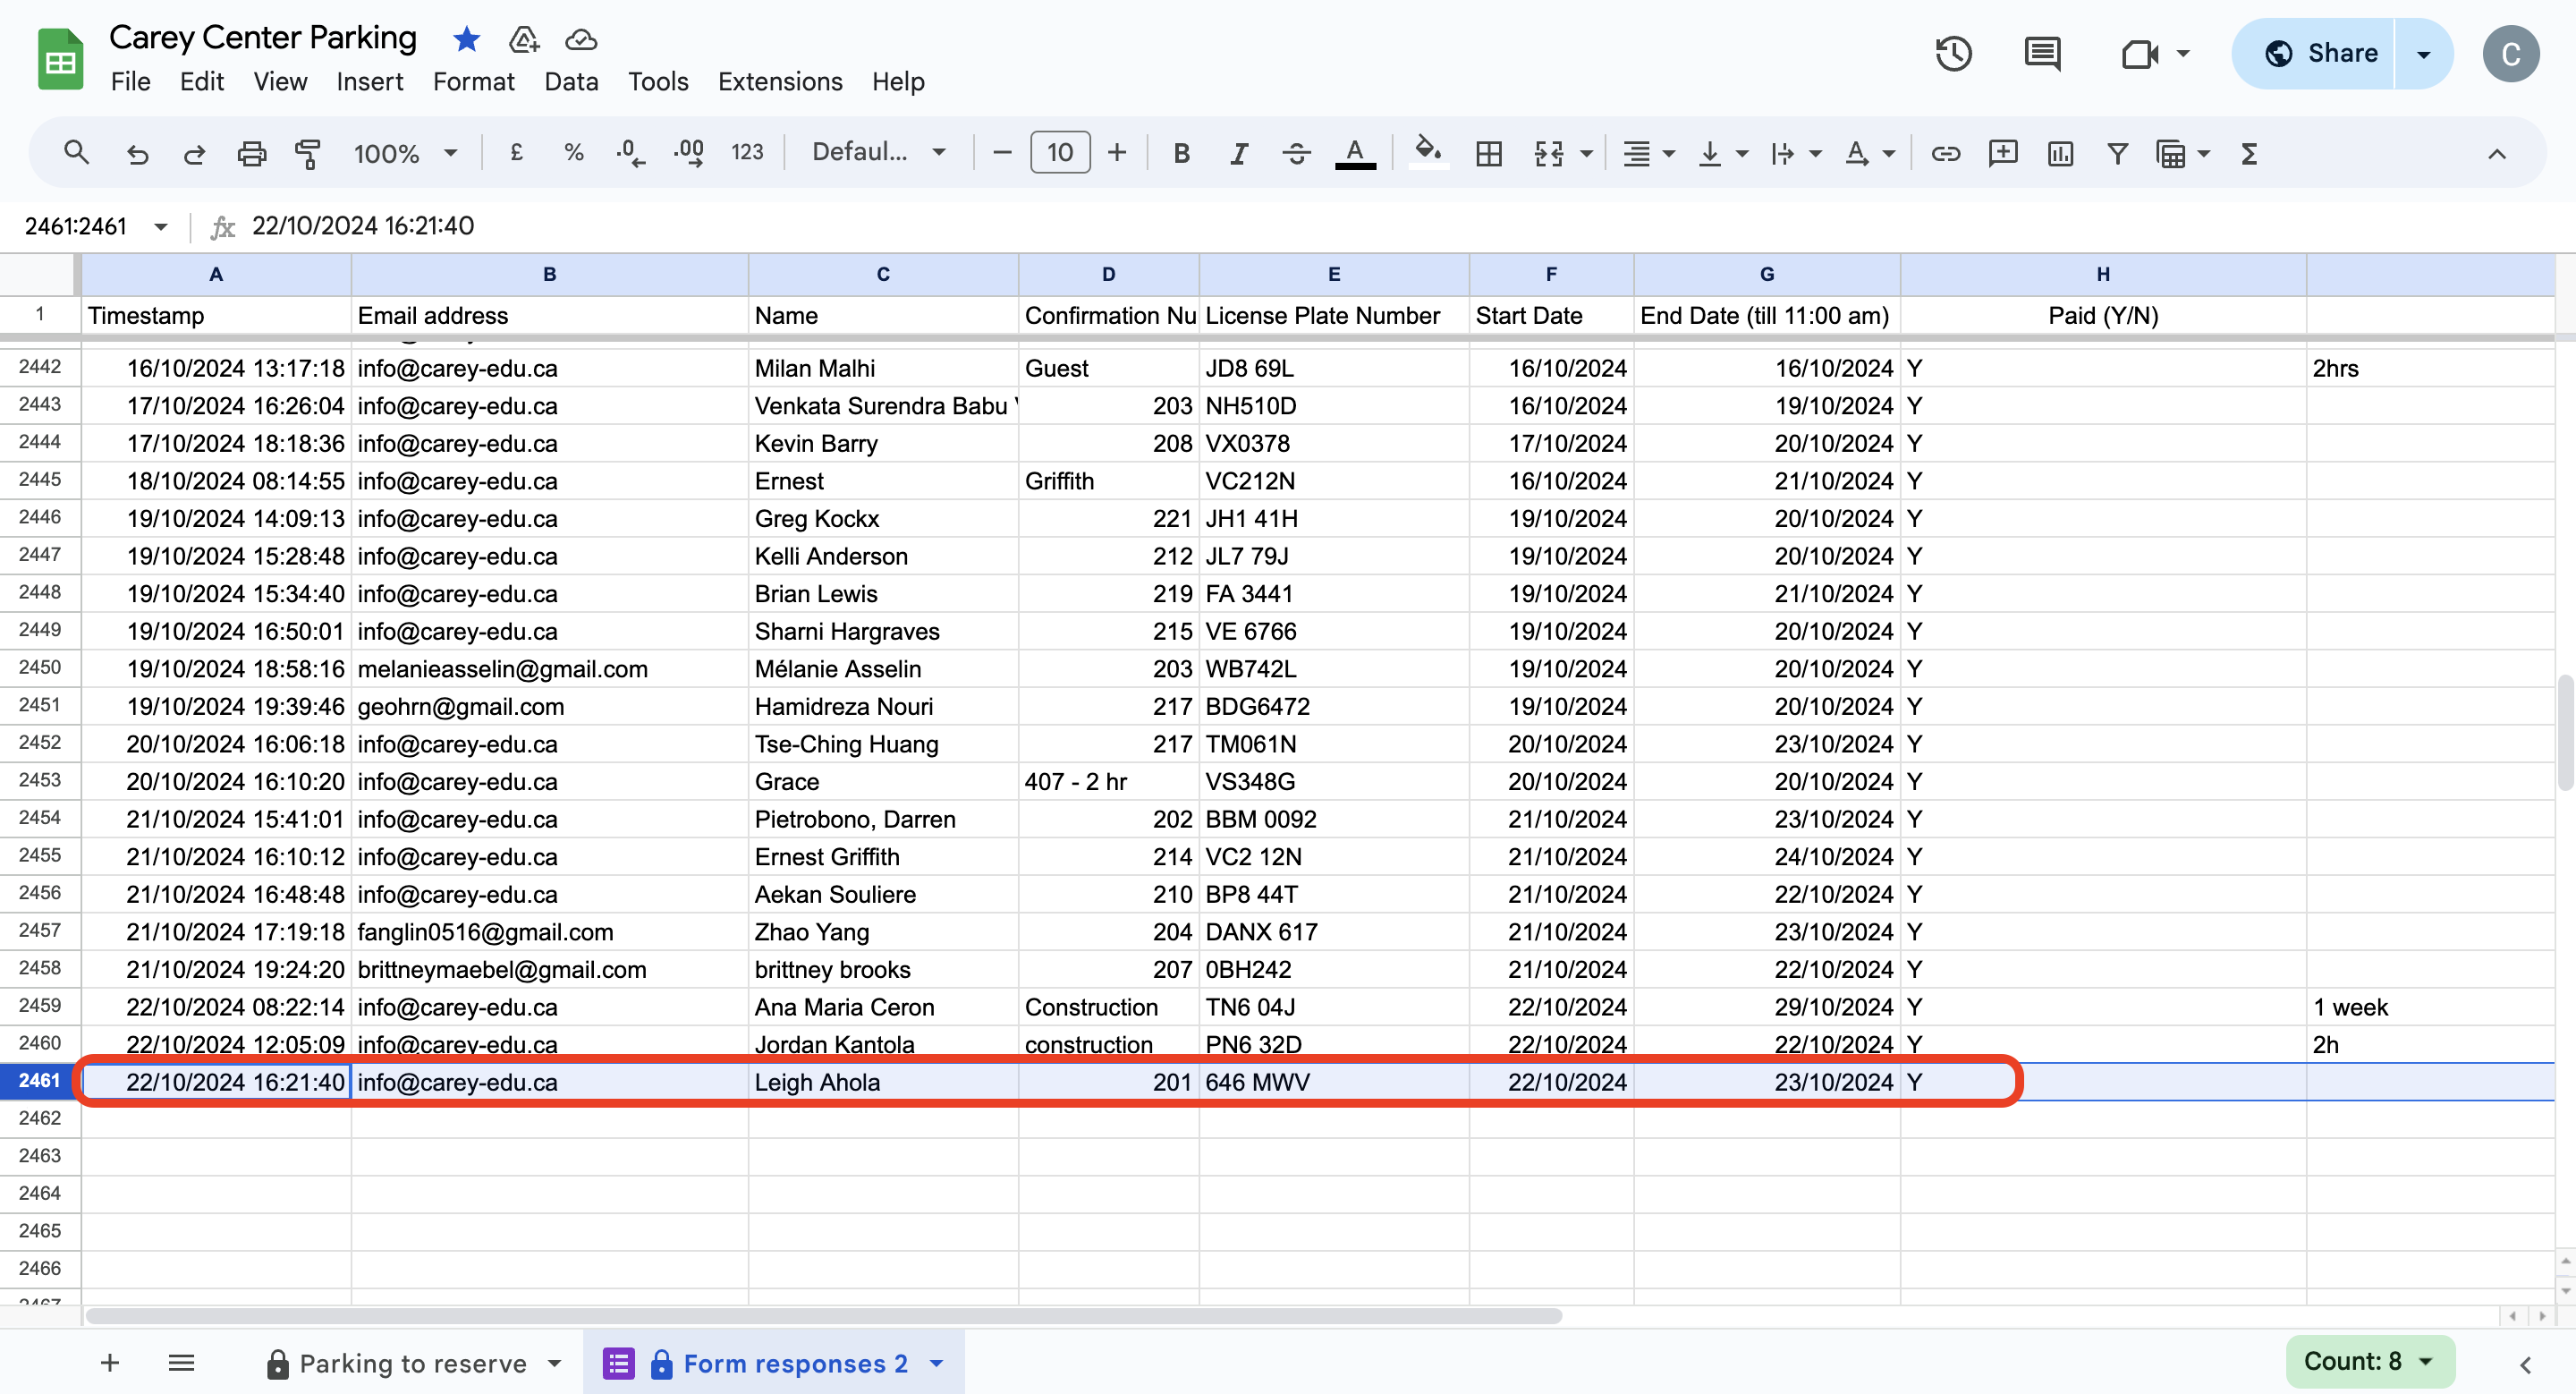
Task: Click the create filter funnel icon
Action: point(2117,153)
